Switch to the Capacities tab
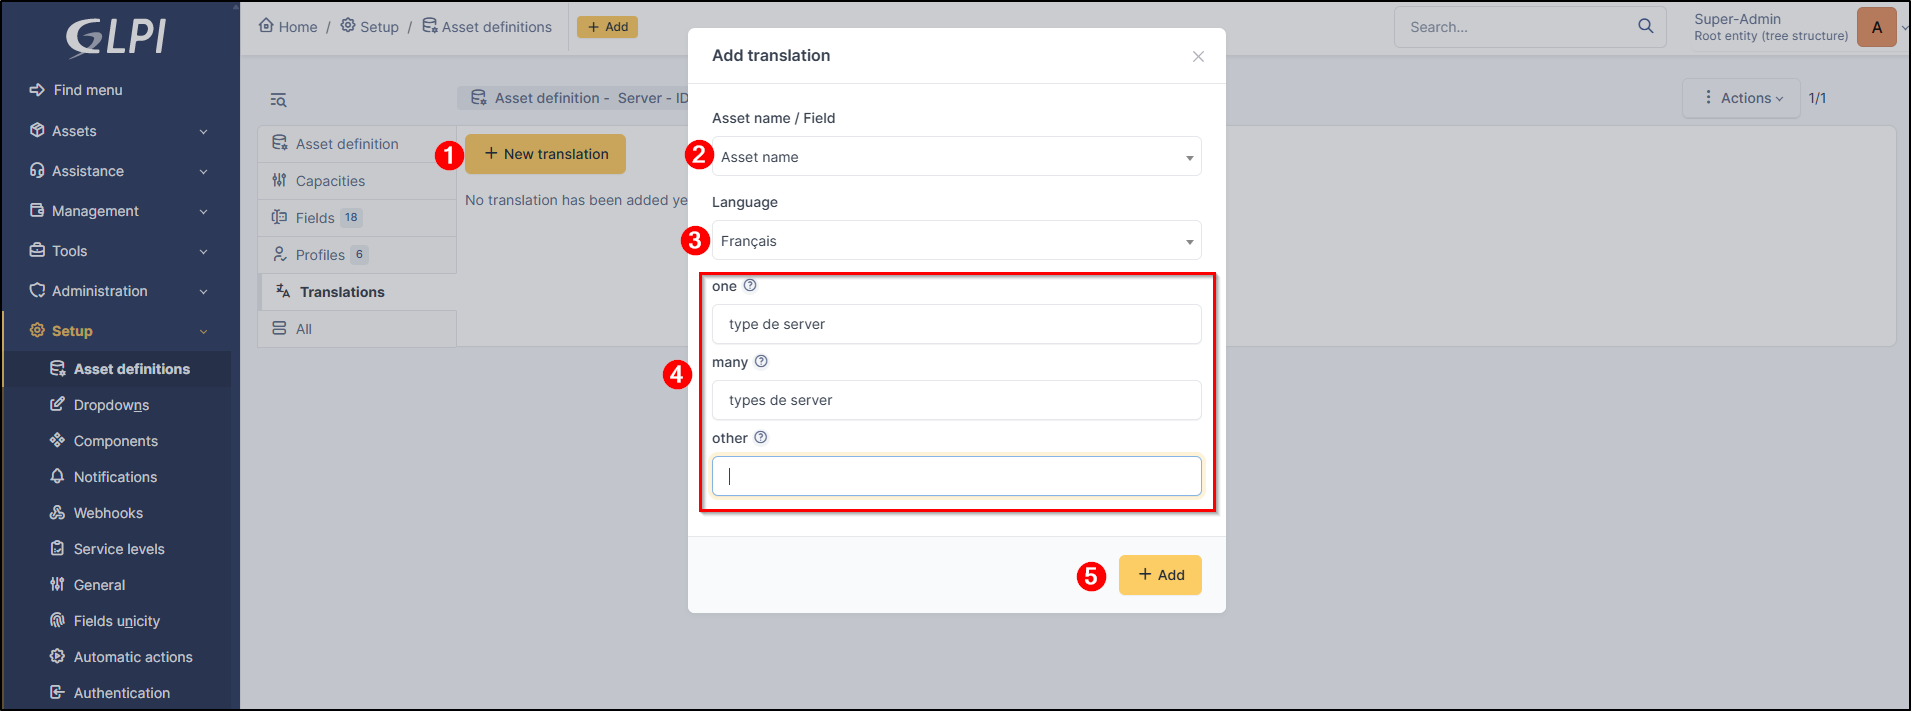The image size is (1911, 711). click(x=330, y=181)
